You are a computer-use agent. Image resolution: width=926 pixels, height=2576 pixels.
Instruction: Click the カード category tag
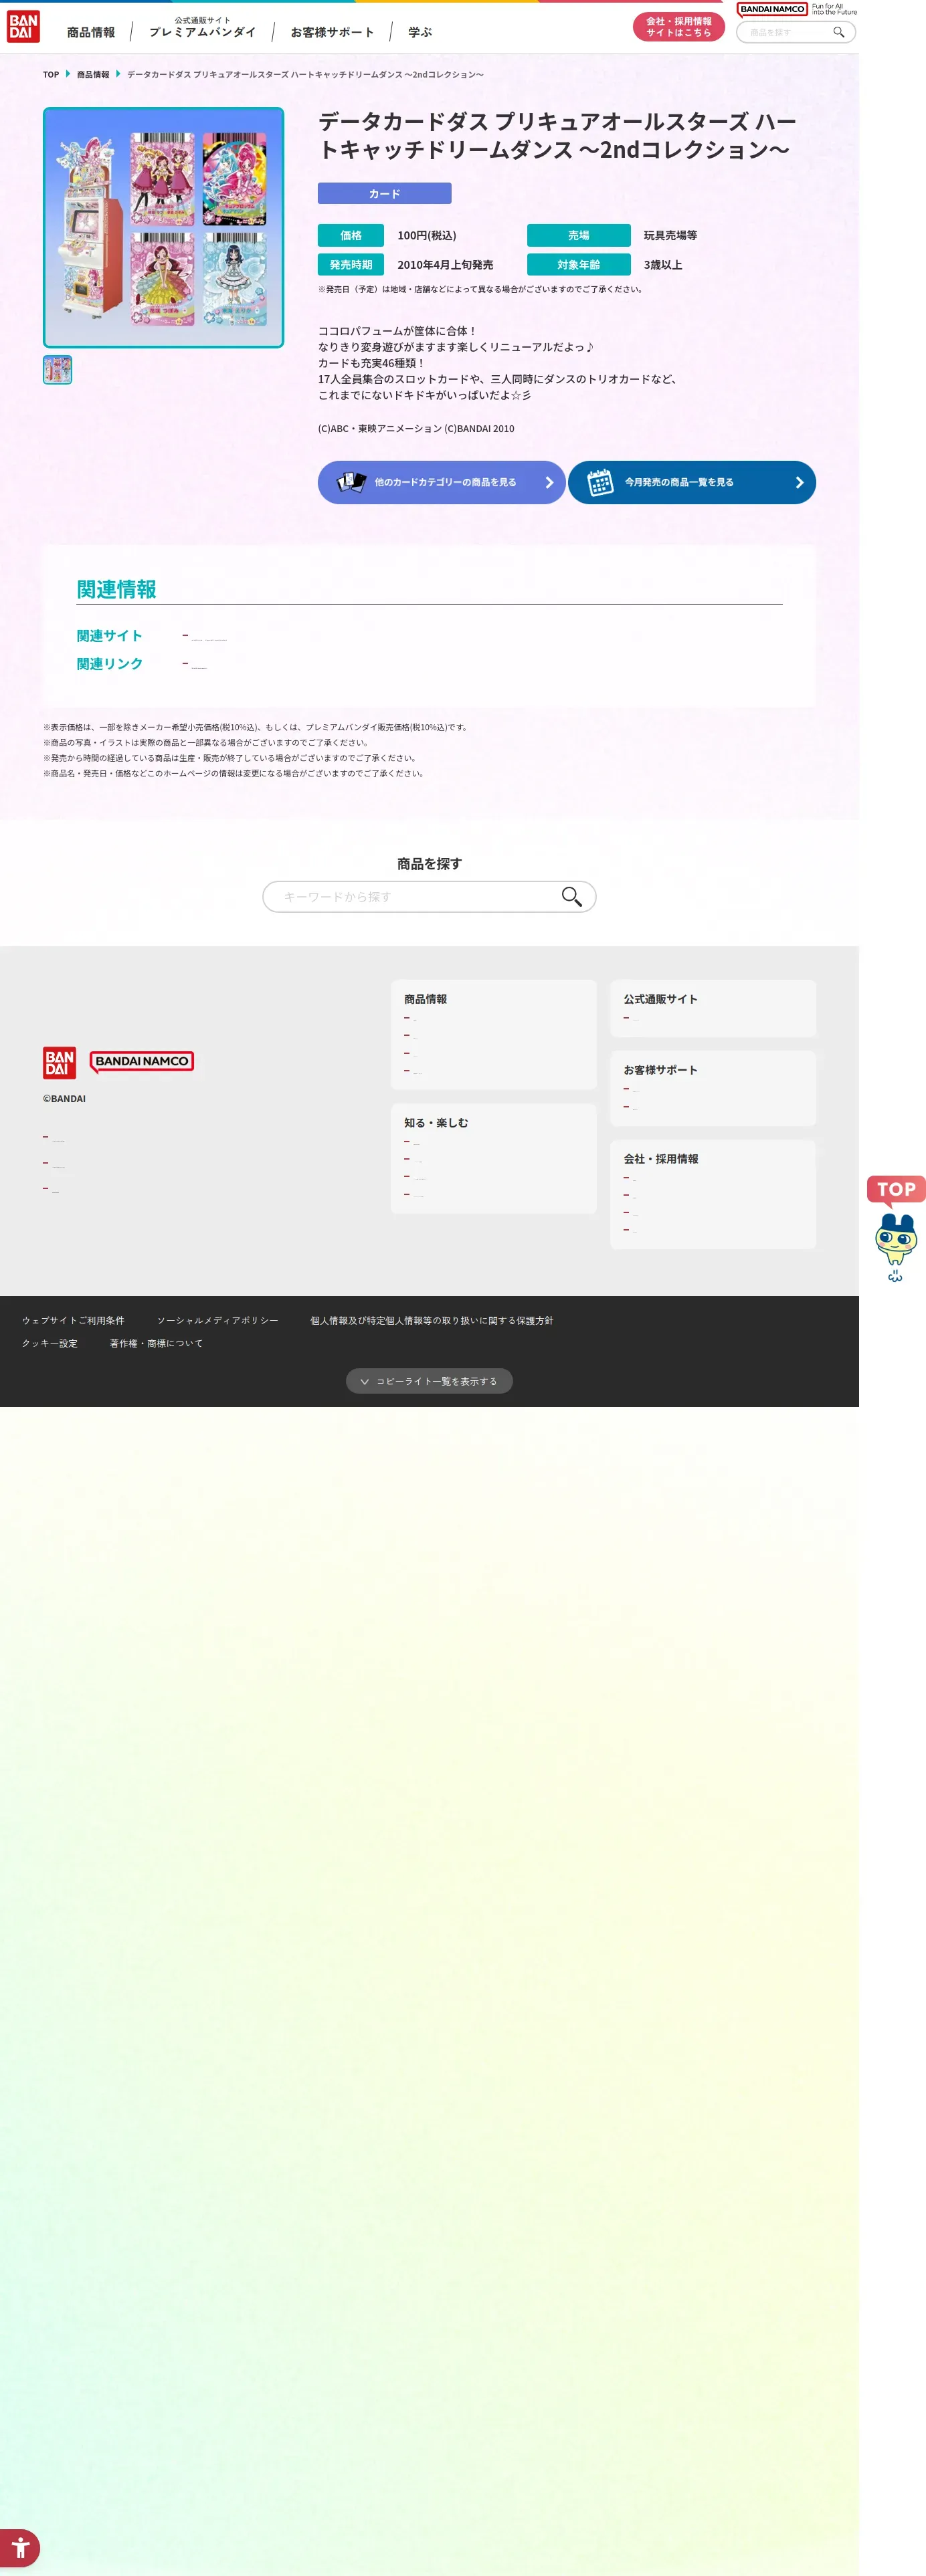[384, 193]
